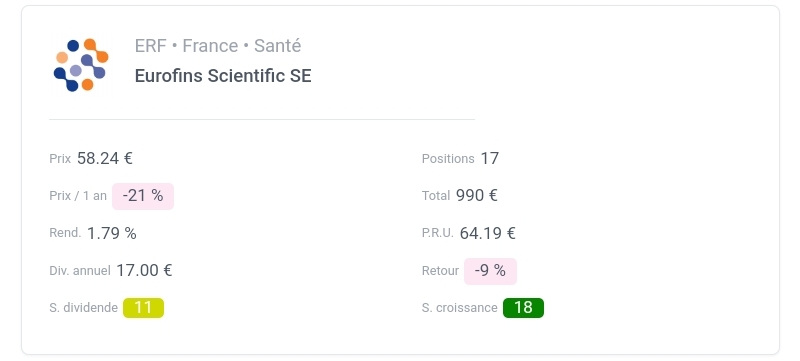The width and height of the screenshot is (800, 361).
Task: Click the Div. annuel label
Action: click(x=80, y=271)
